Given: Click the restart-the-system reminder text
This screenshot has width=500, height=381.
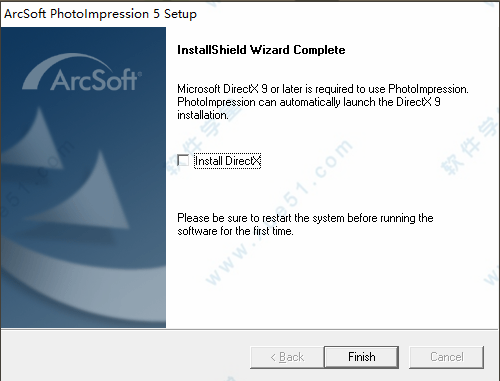Looking at the screenshot, I should (x=305, y=224).
